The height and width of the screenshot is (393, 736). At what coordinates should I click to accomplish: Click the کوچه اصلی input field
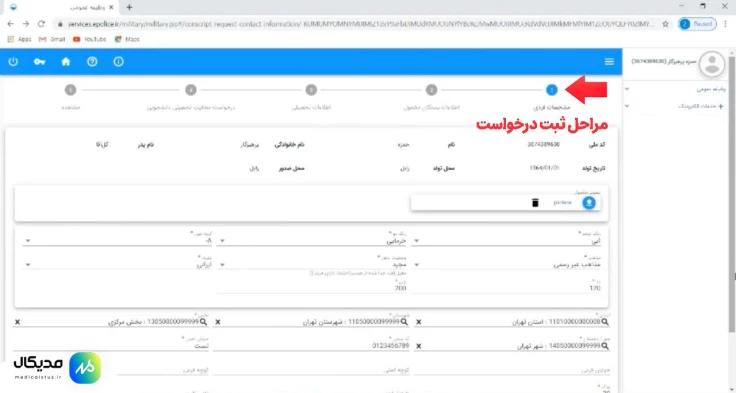pos(311,370)
